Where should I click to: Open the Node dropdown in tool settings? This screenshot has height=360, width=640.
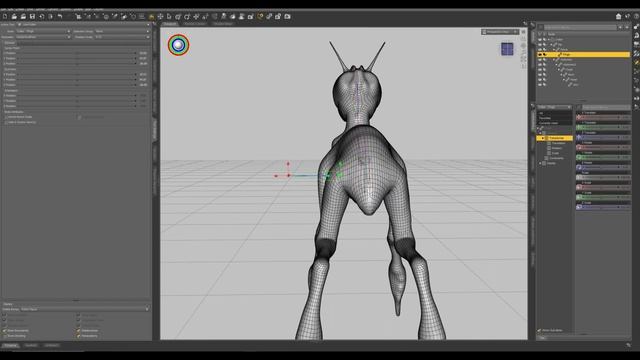(x=43, y=31)
